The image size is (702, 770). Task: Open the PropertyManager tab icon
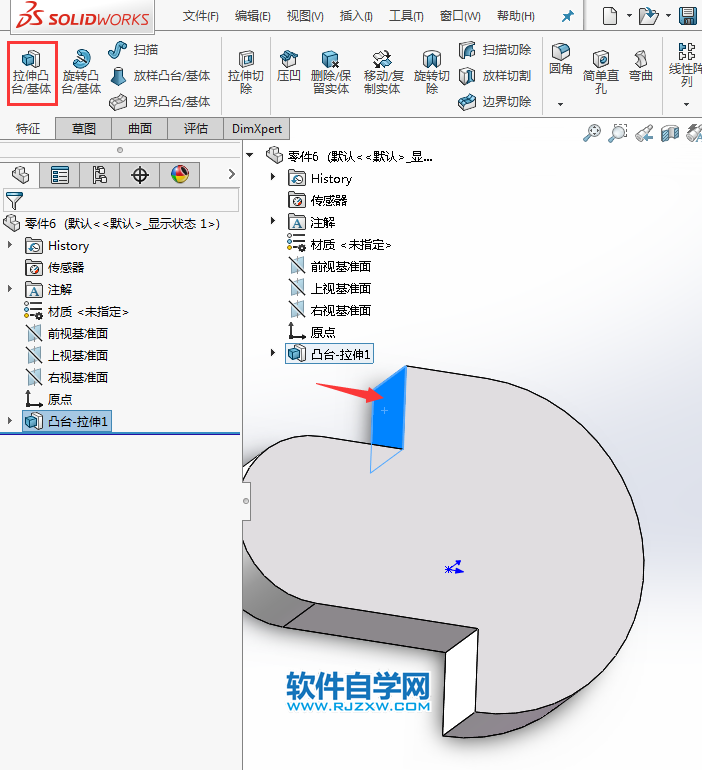tap(60, 175)
